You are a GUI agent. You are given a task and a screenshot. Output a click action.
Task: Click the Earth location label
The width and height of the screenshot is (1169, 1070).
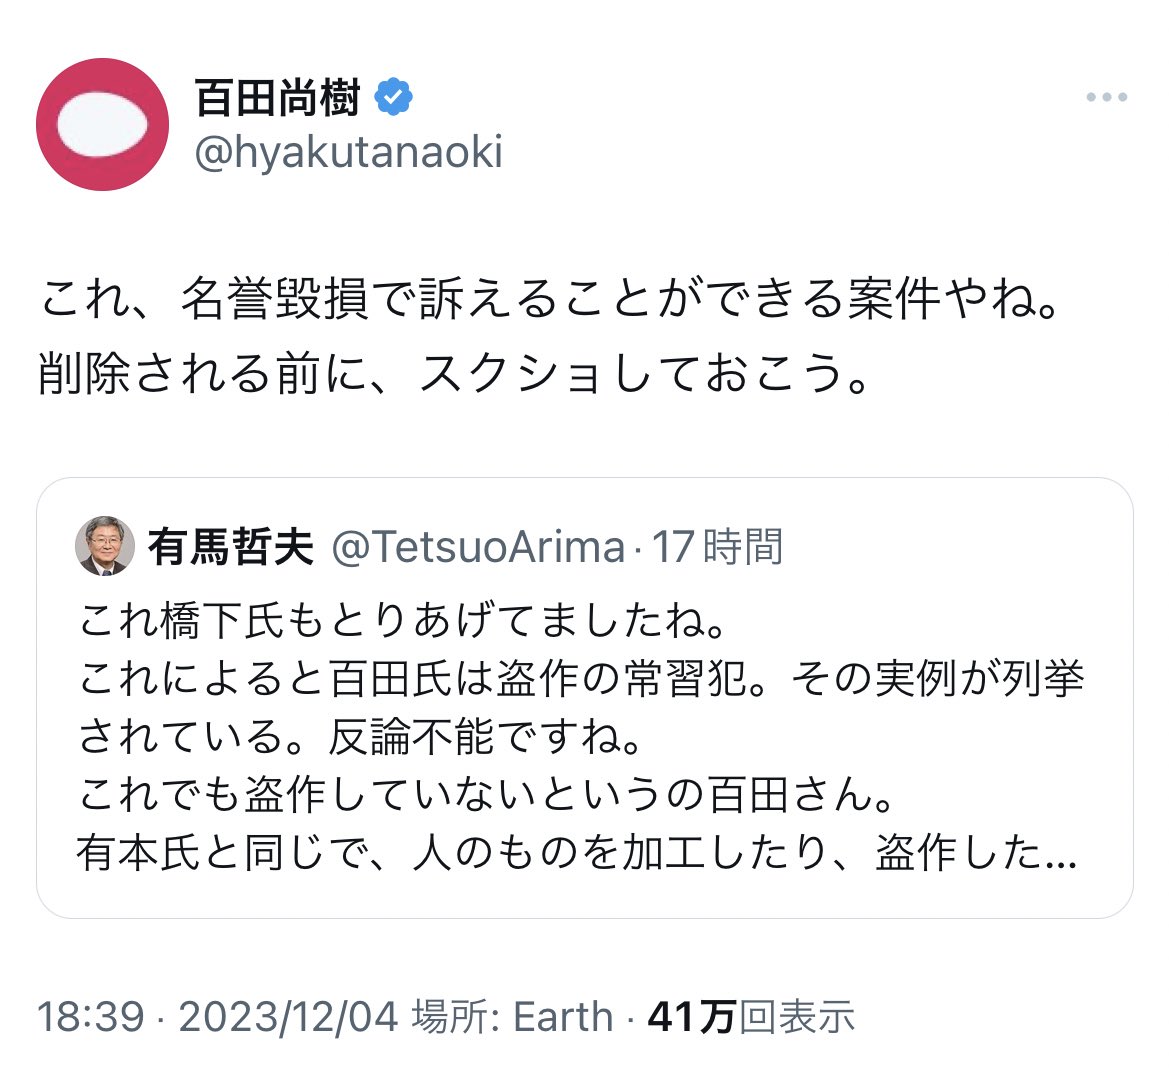(563, 1016)
